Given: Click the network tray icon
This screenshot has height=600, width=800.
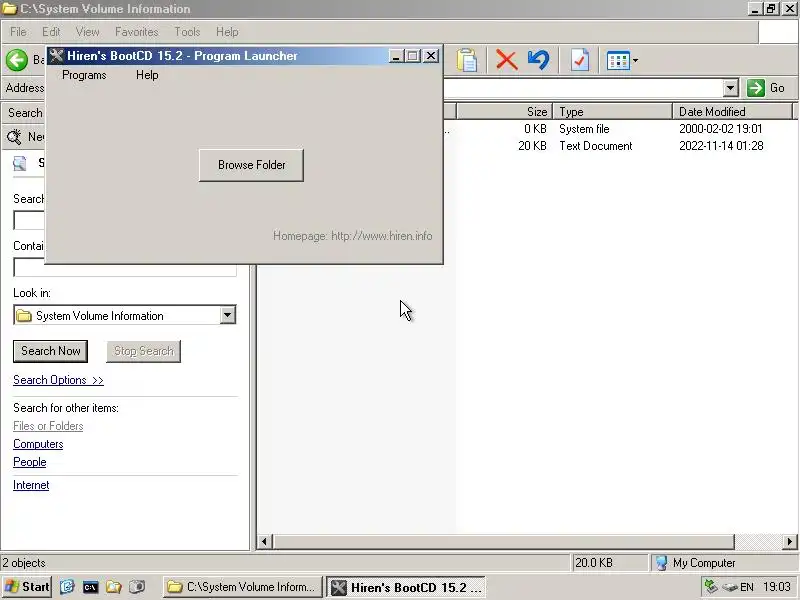Looking at the screenshot, I should click(710, 586).
